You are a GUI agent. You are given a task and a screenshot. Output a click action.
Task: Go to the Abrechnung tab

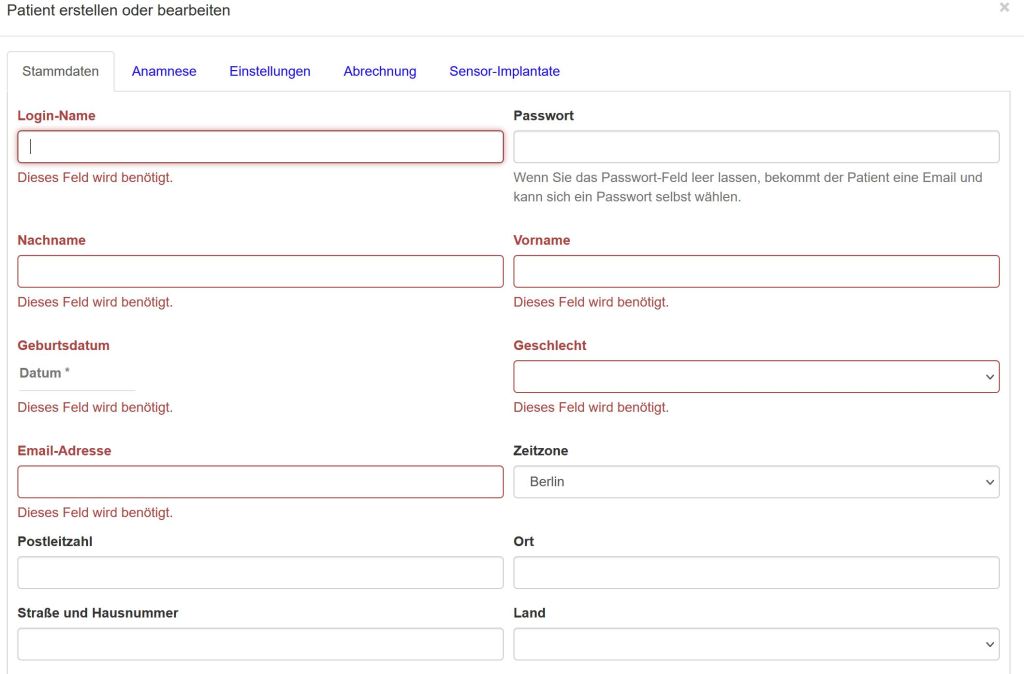point(380,71)
